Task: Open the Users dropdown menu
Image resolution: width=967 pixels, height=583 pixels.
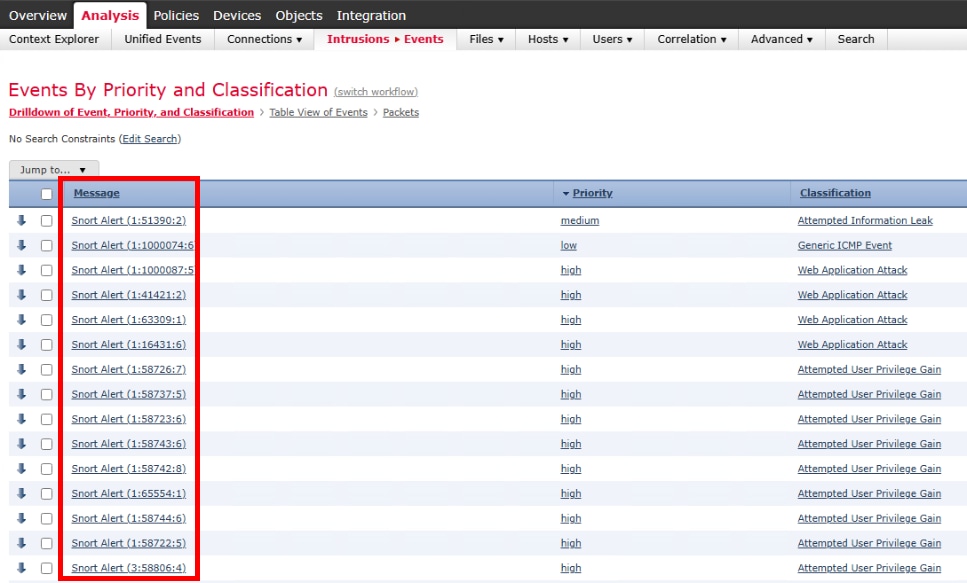Action: (612, 39)
